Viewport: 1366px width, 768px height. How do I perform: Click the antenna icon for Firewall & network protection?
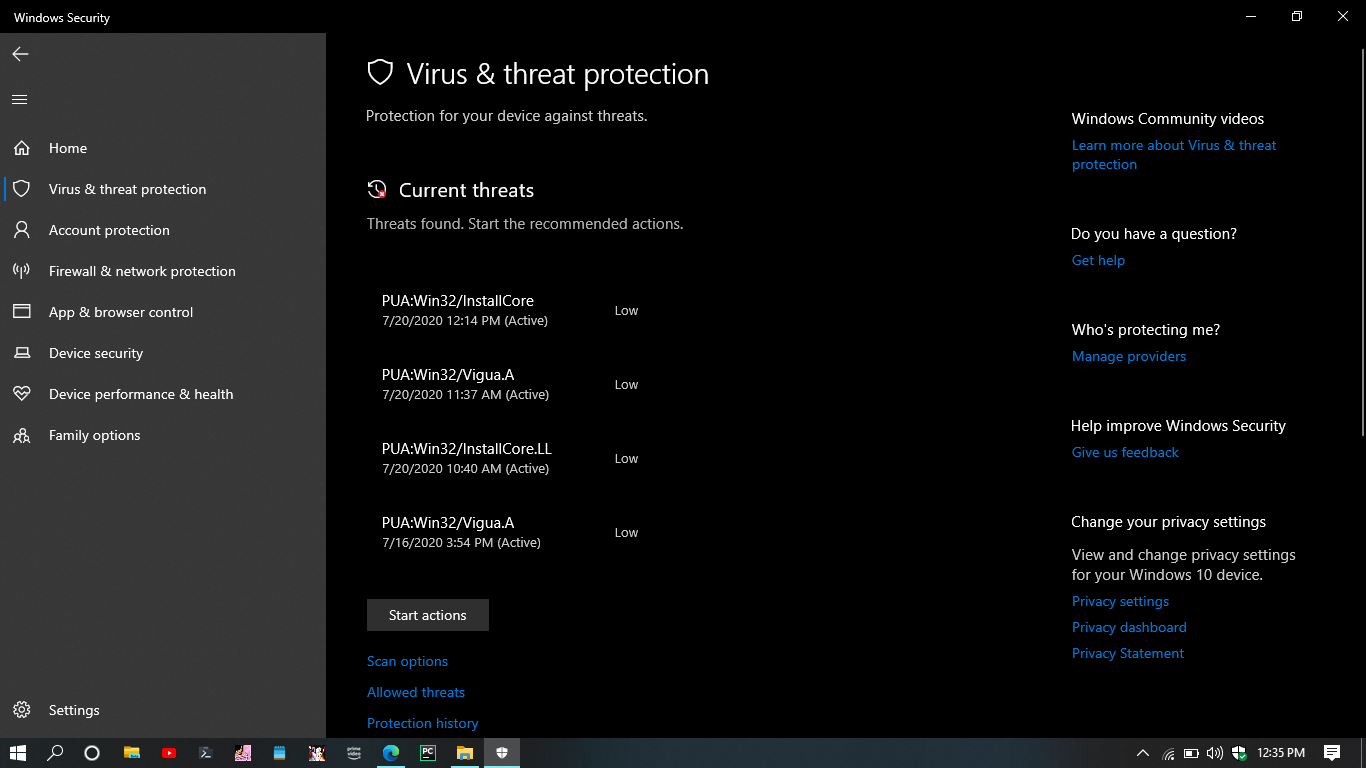21,271
